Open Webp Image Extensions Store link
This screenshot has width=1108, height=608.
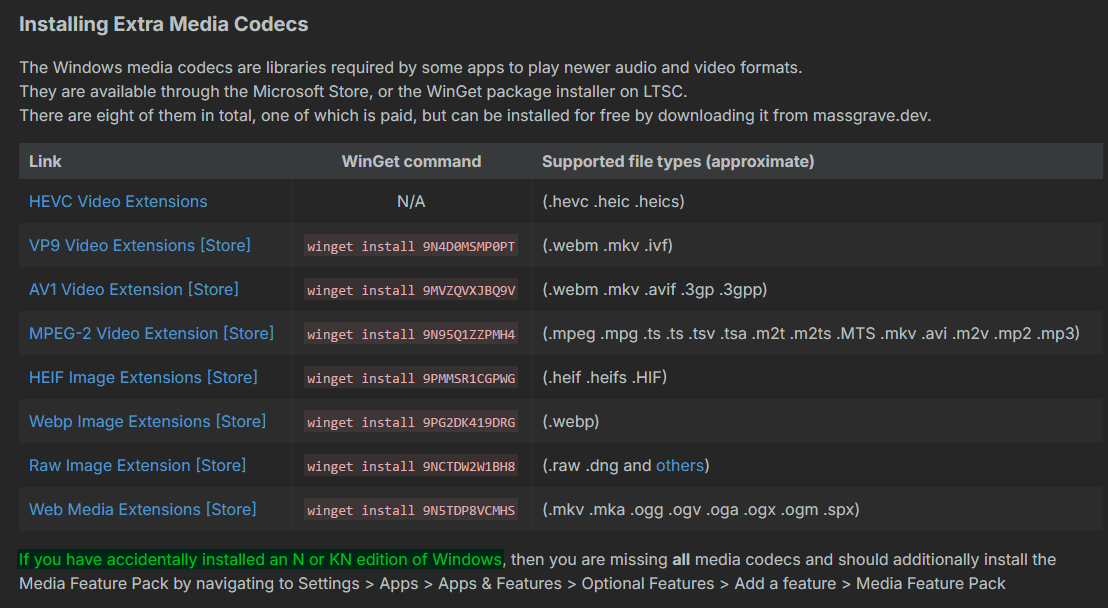(x=147, y=421)
